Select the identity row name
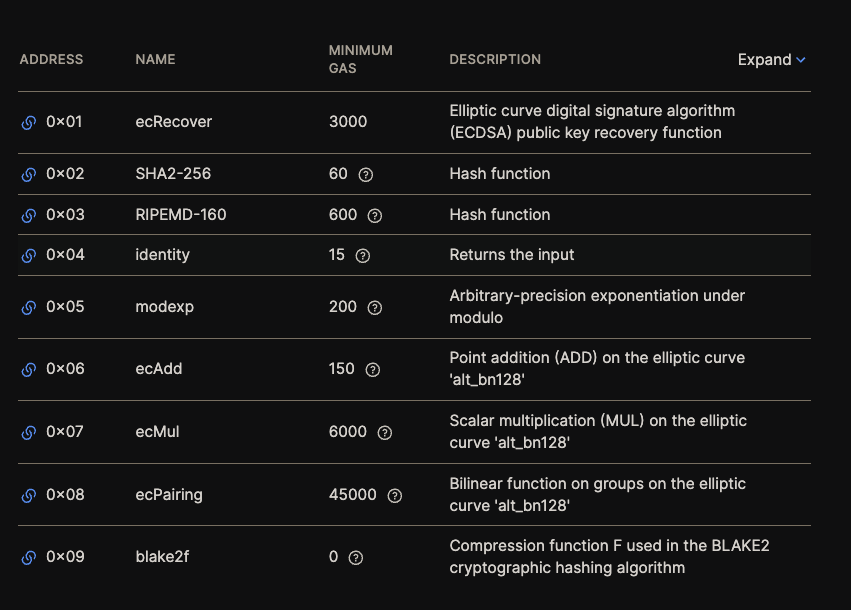851x610 pixels. point(162,255)
